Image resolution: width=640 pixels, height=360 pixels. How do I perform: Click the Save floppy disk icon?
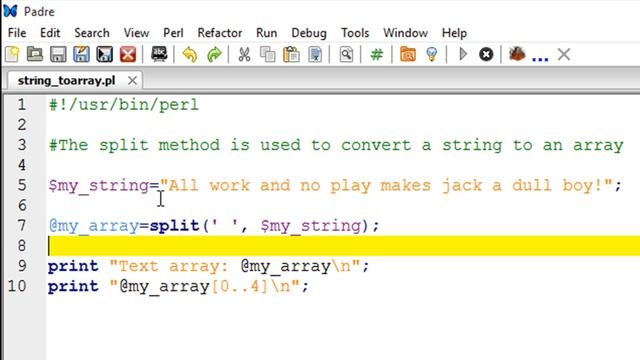pos(58,54)
